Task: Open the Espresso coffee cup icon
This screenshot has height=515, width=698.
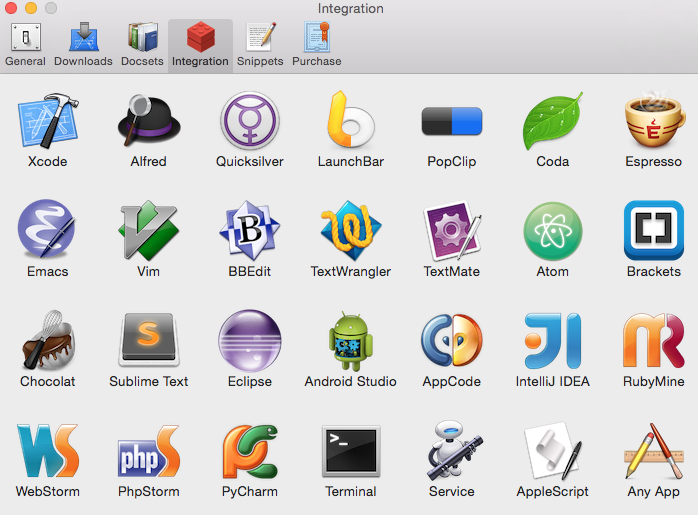Action: coord(653,119)
